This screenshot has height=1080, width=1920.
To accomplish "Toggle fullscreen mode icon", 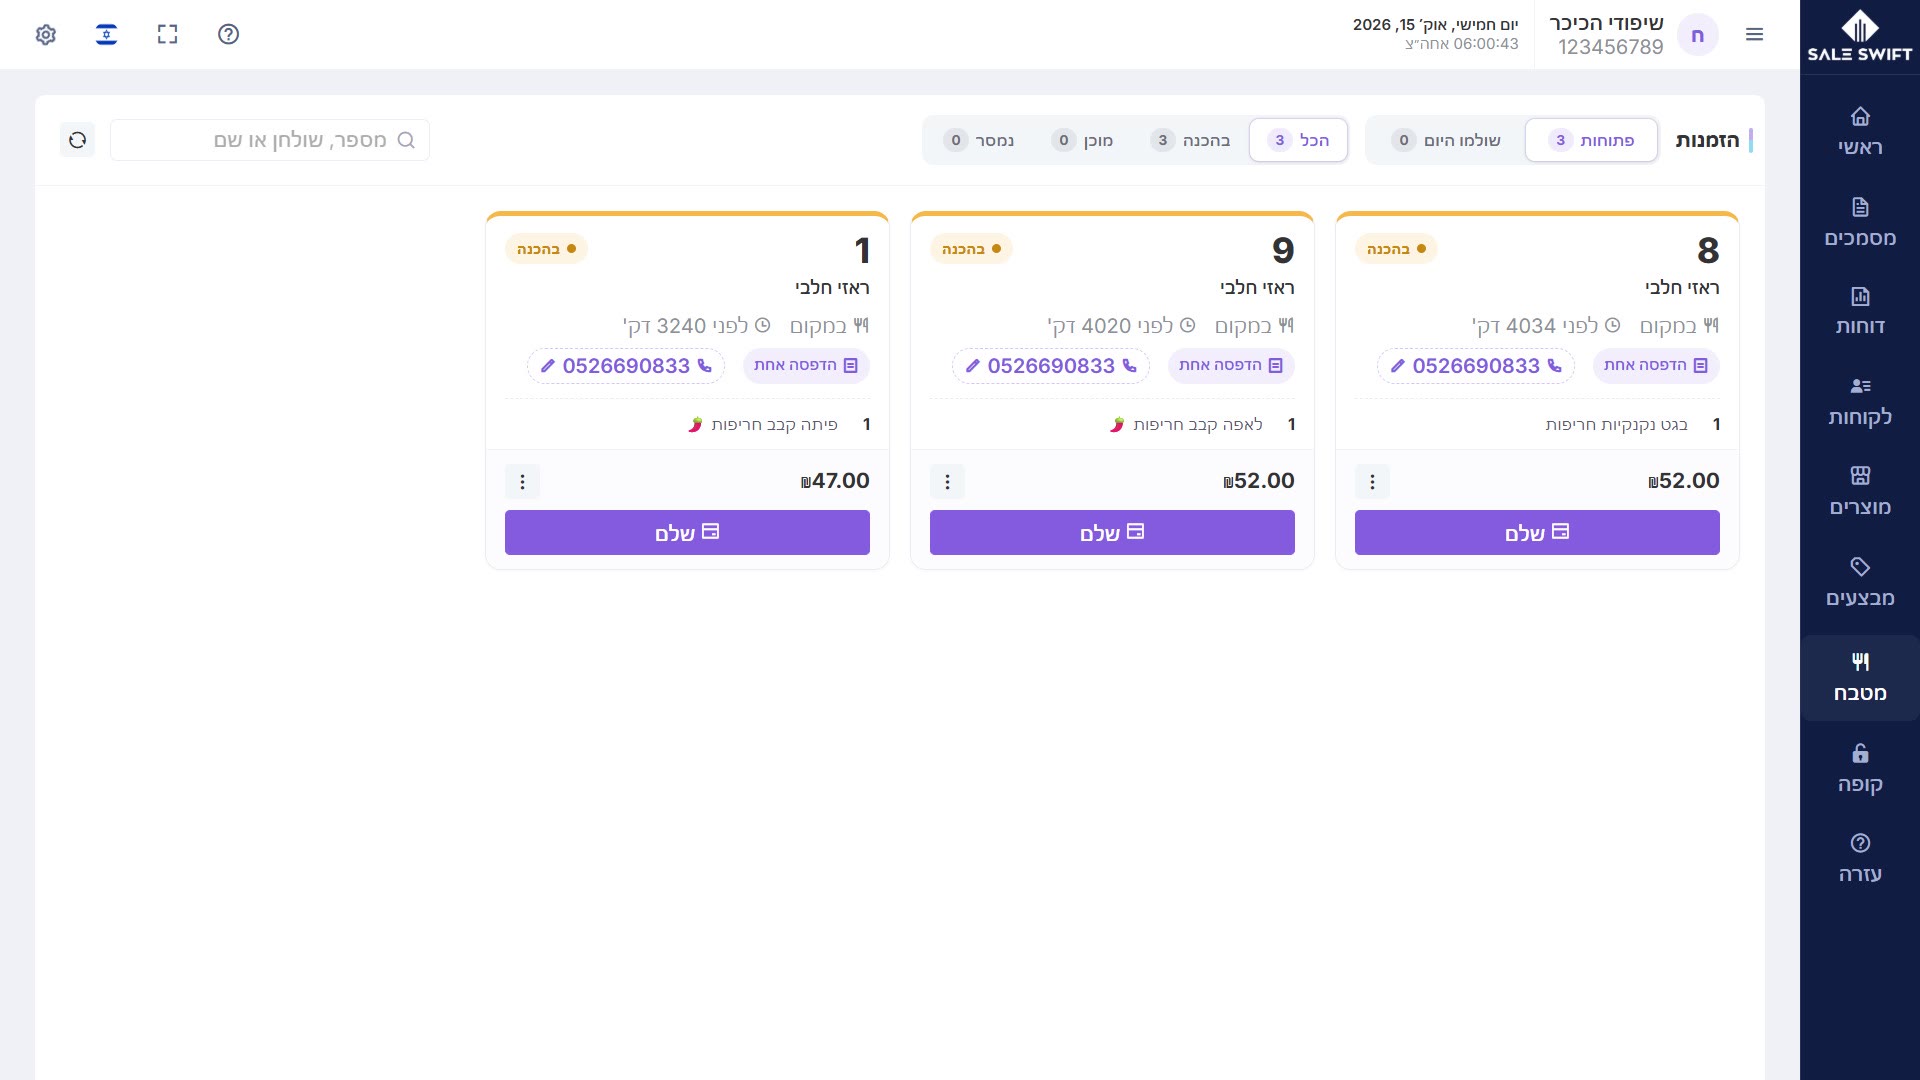I will 167,35.
